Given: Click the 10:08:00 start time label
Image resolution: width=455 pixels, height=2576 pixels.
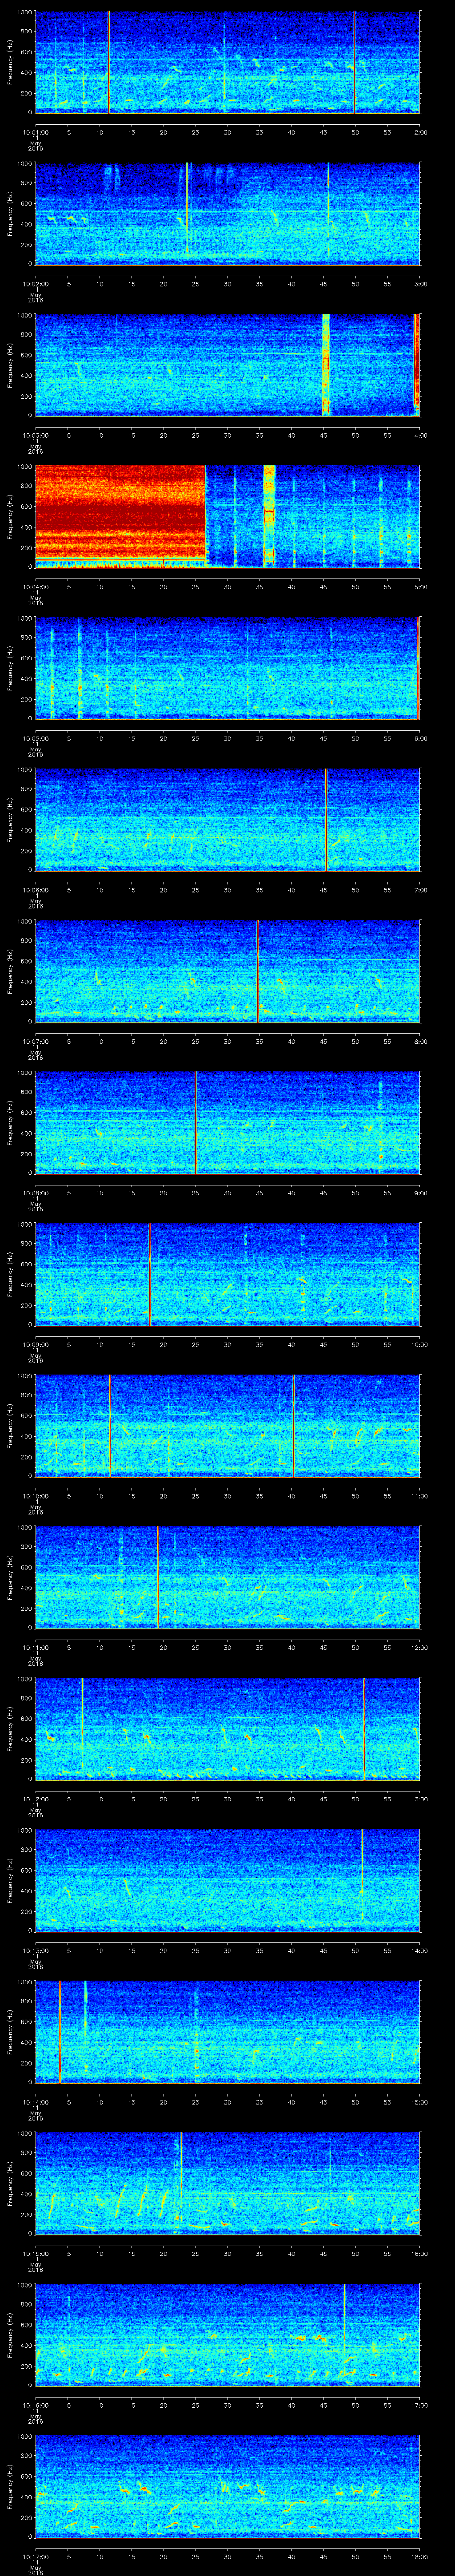Looking at the screenshot, I should (x=35, y=1193).
